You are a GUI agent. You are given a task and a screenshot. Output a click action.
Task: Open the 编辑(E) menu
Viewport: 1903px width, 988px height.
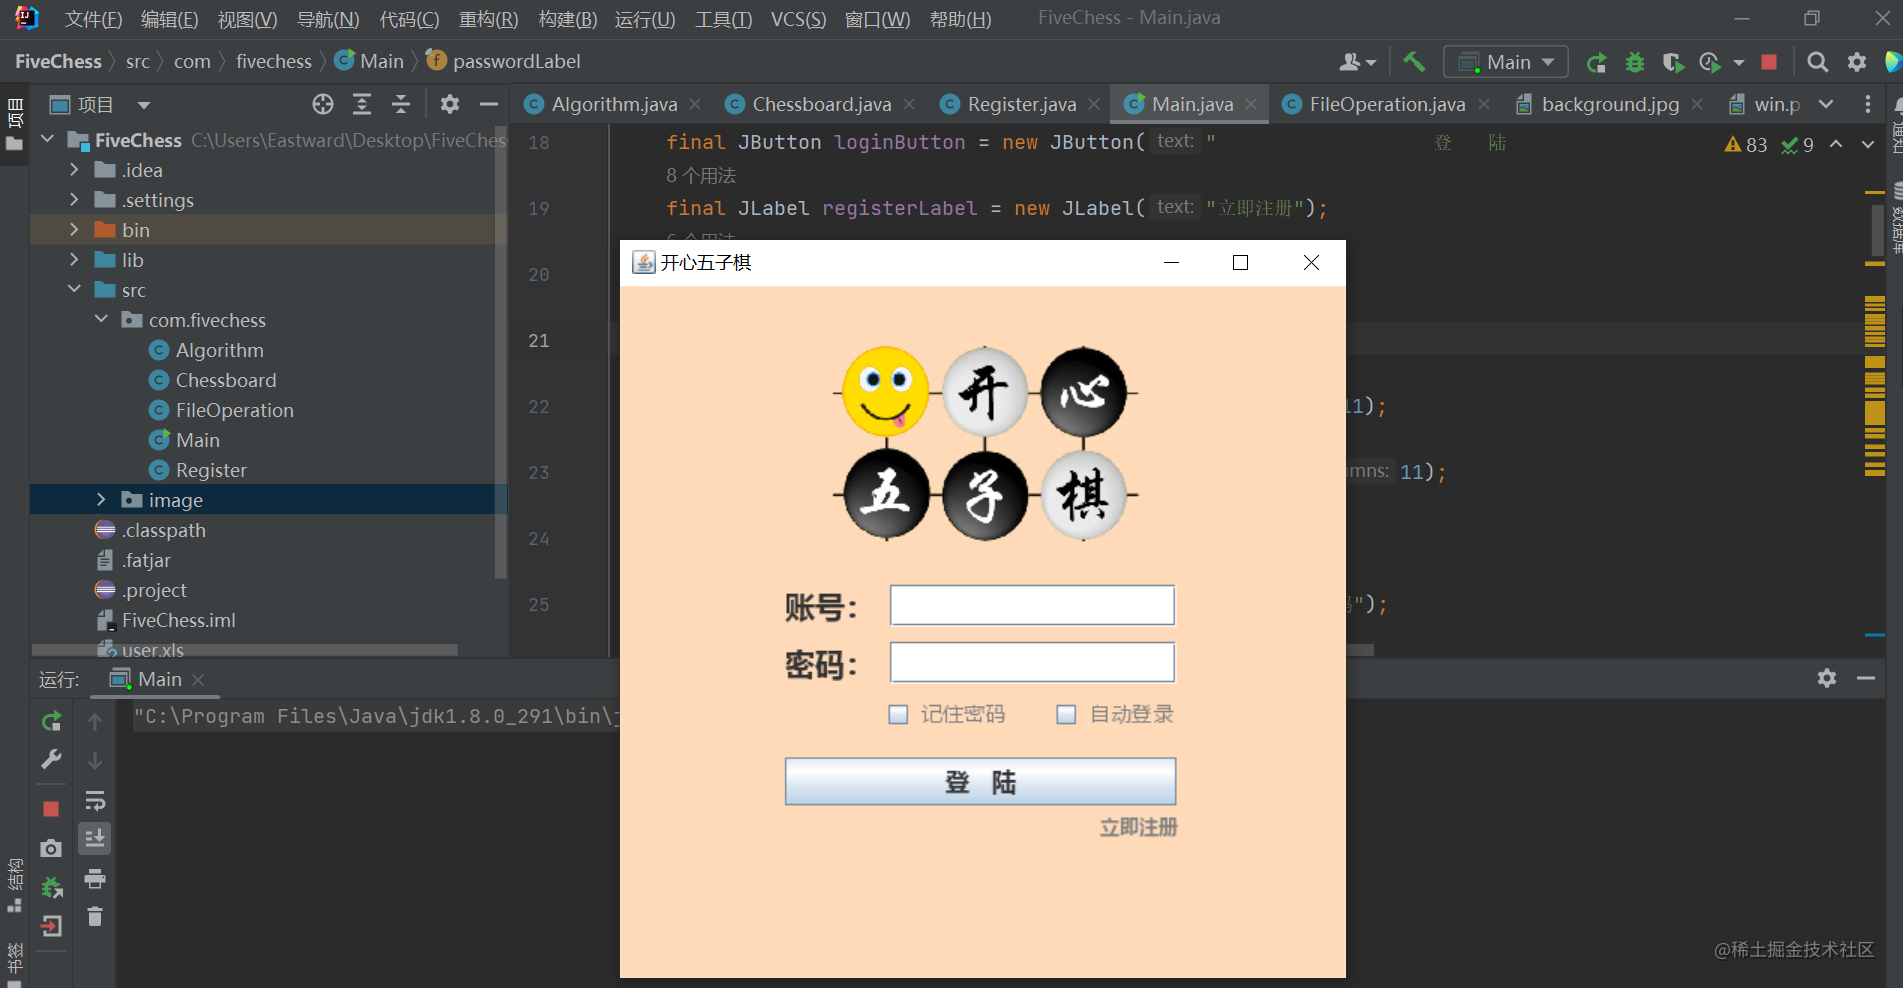[169, 19]
